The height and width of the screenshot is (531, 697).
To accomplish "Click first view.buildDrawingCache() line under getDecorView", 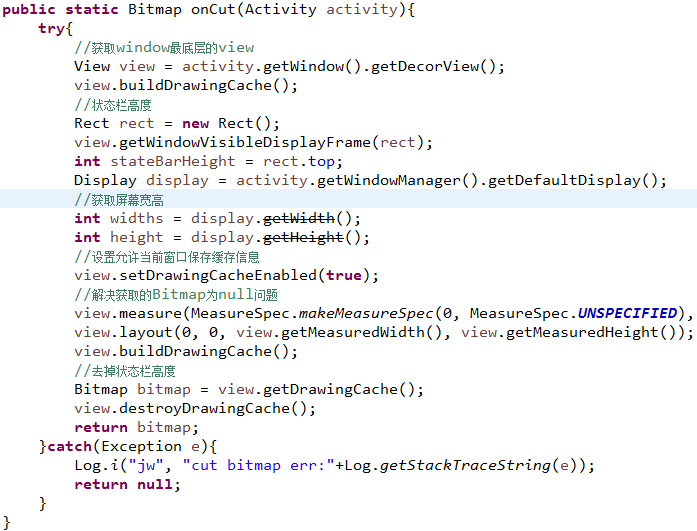I will pos(186,85).
